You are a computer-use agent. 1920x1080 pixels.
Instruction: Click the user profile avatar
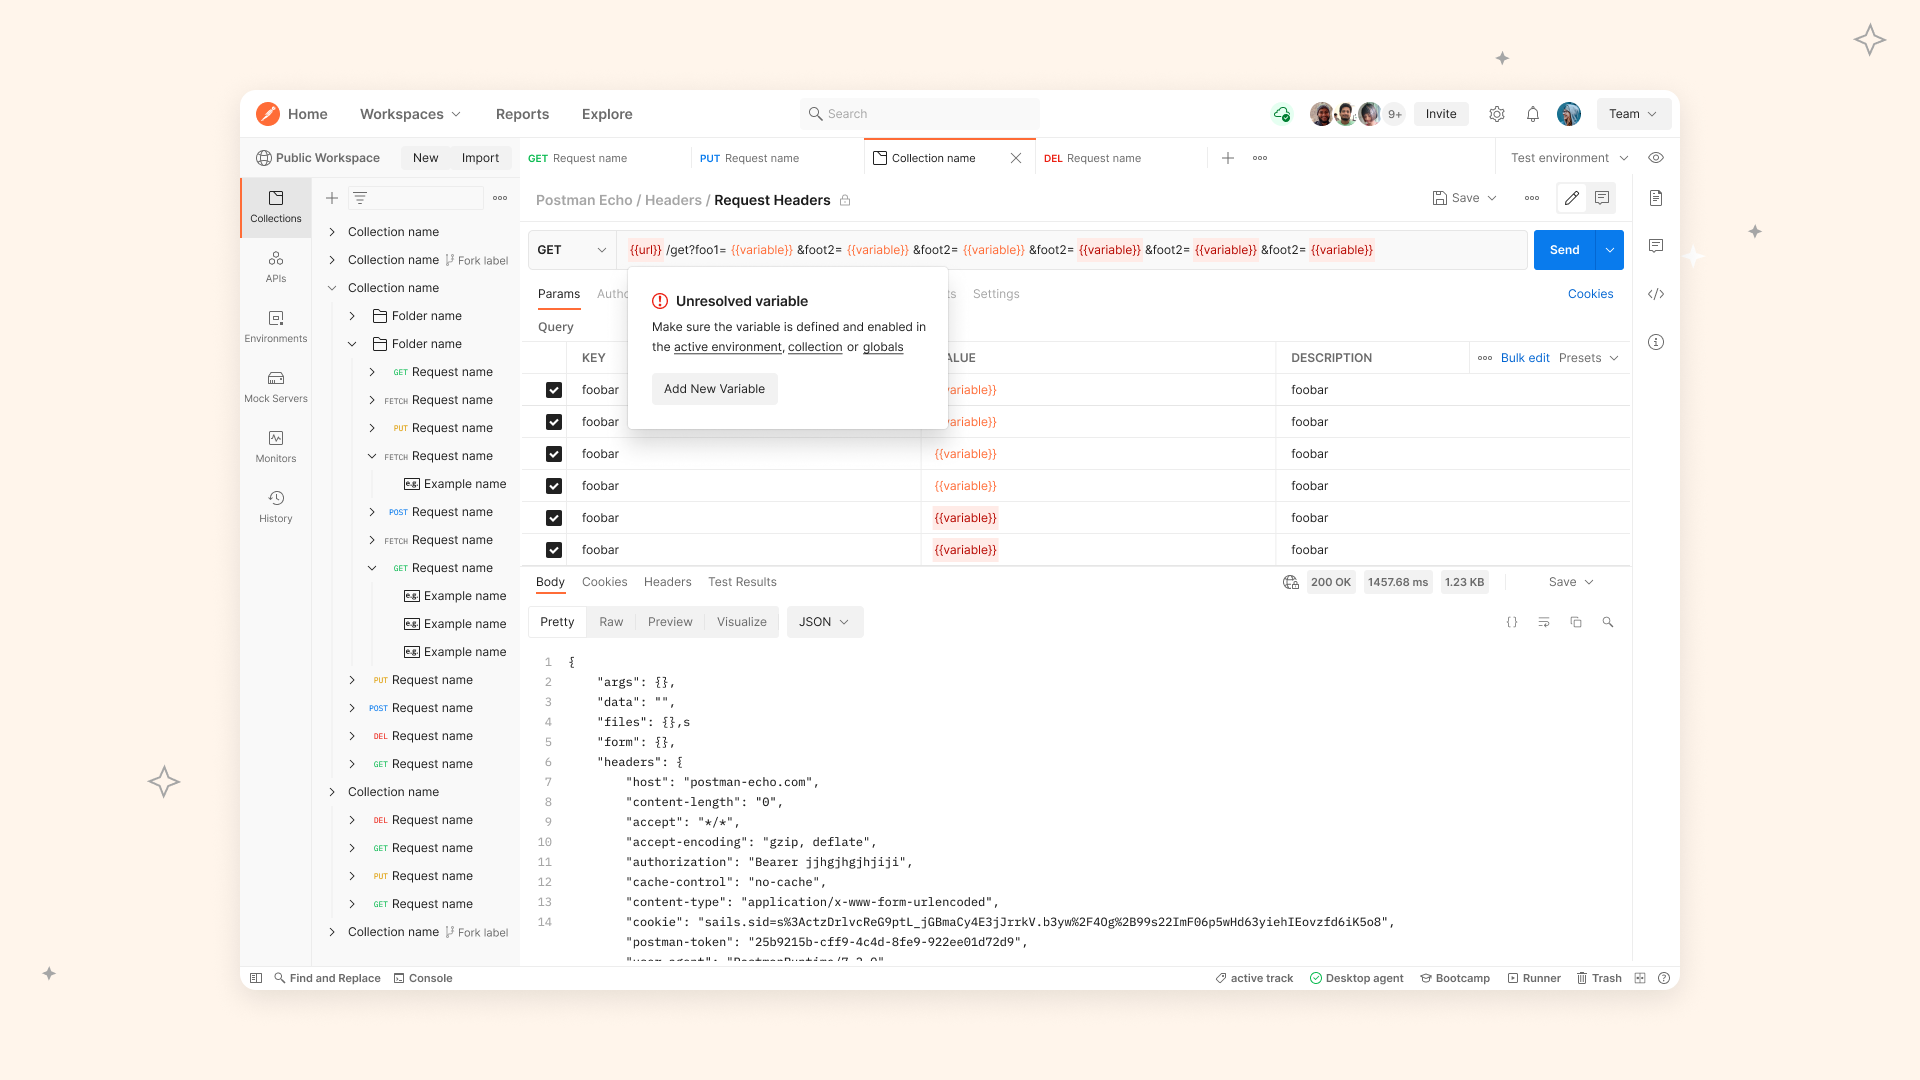1569,114
